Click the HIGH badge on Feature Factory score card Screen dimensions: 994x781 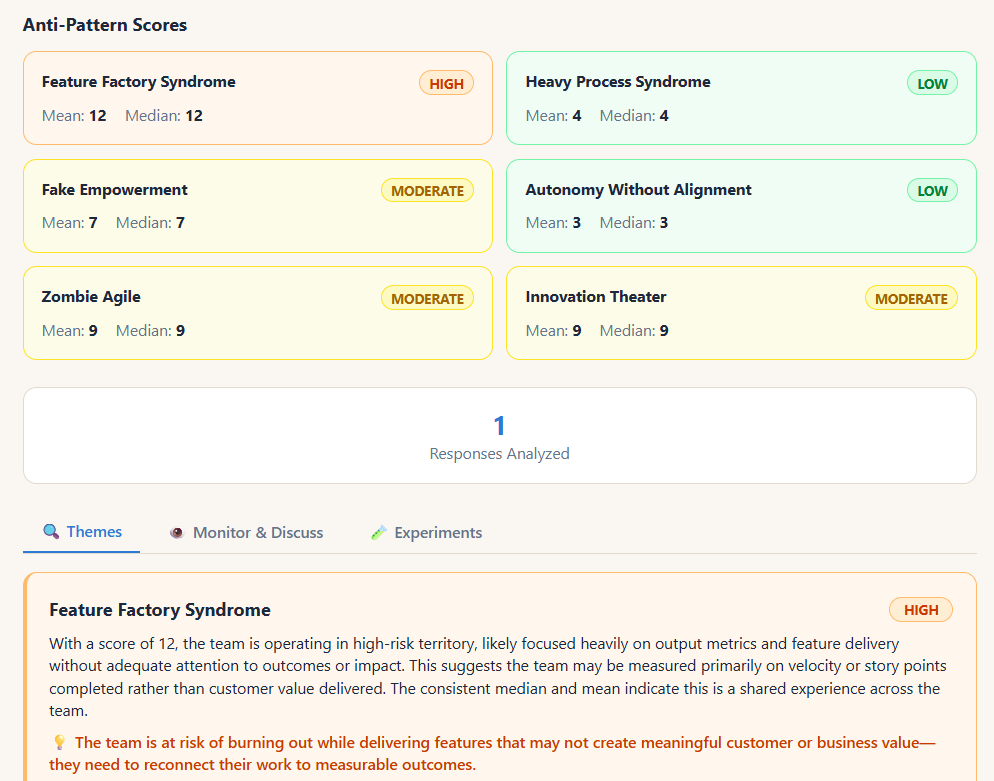(x=446, y=83)
